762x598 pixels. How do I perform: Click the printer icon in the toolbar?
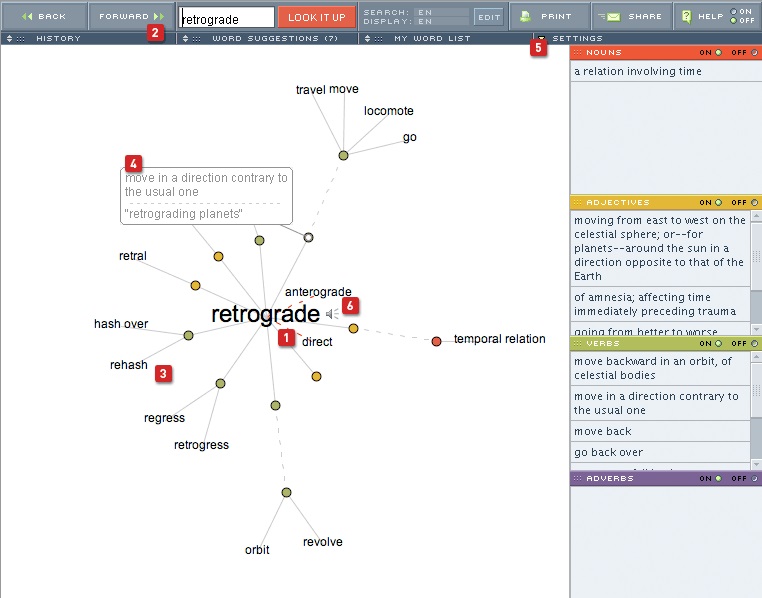pos(525,16)
